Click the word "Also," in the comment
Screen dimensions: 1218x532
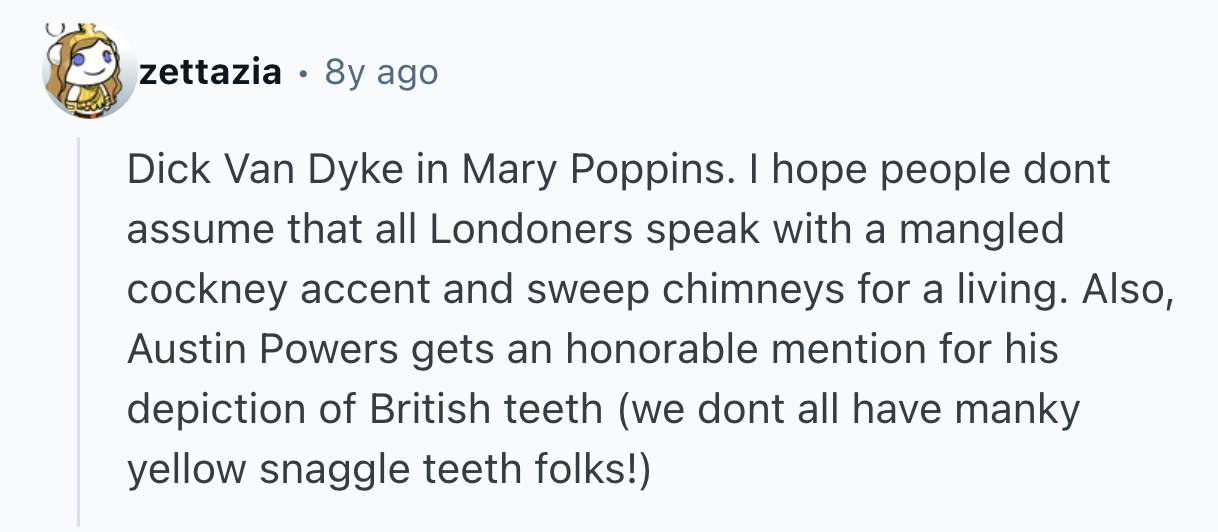[x=1120, y=289]
